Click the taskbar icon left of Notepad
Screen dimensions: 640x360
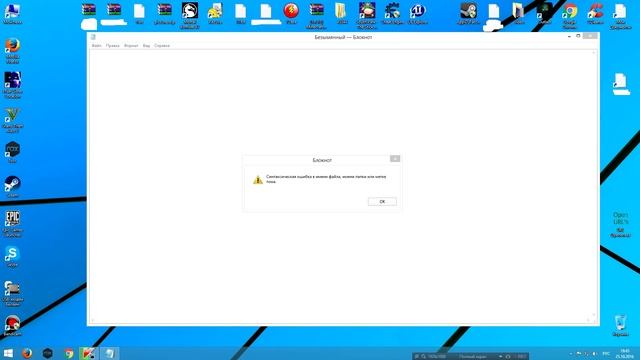pos(89,353)
